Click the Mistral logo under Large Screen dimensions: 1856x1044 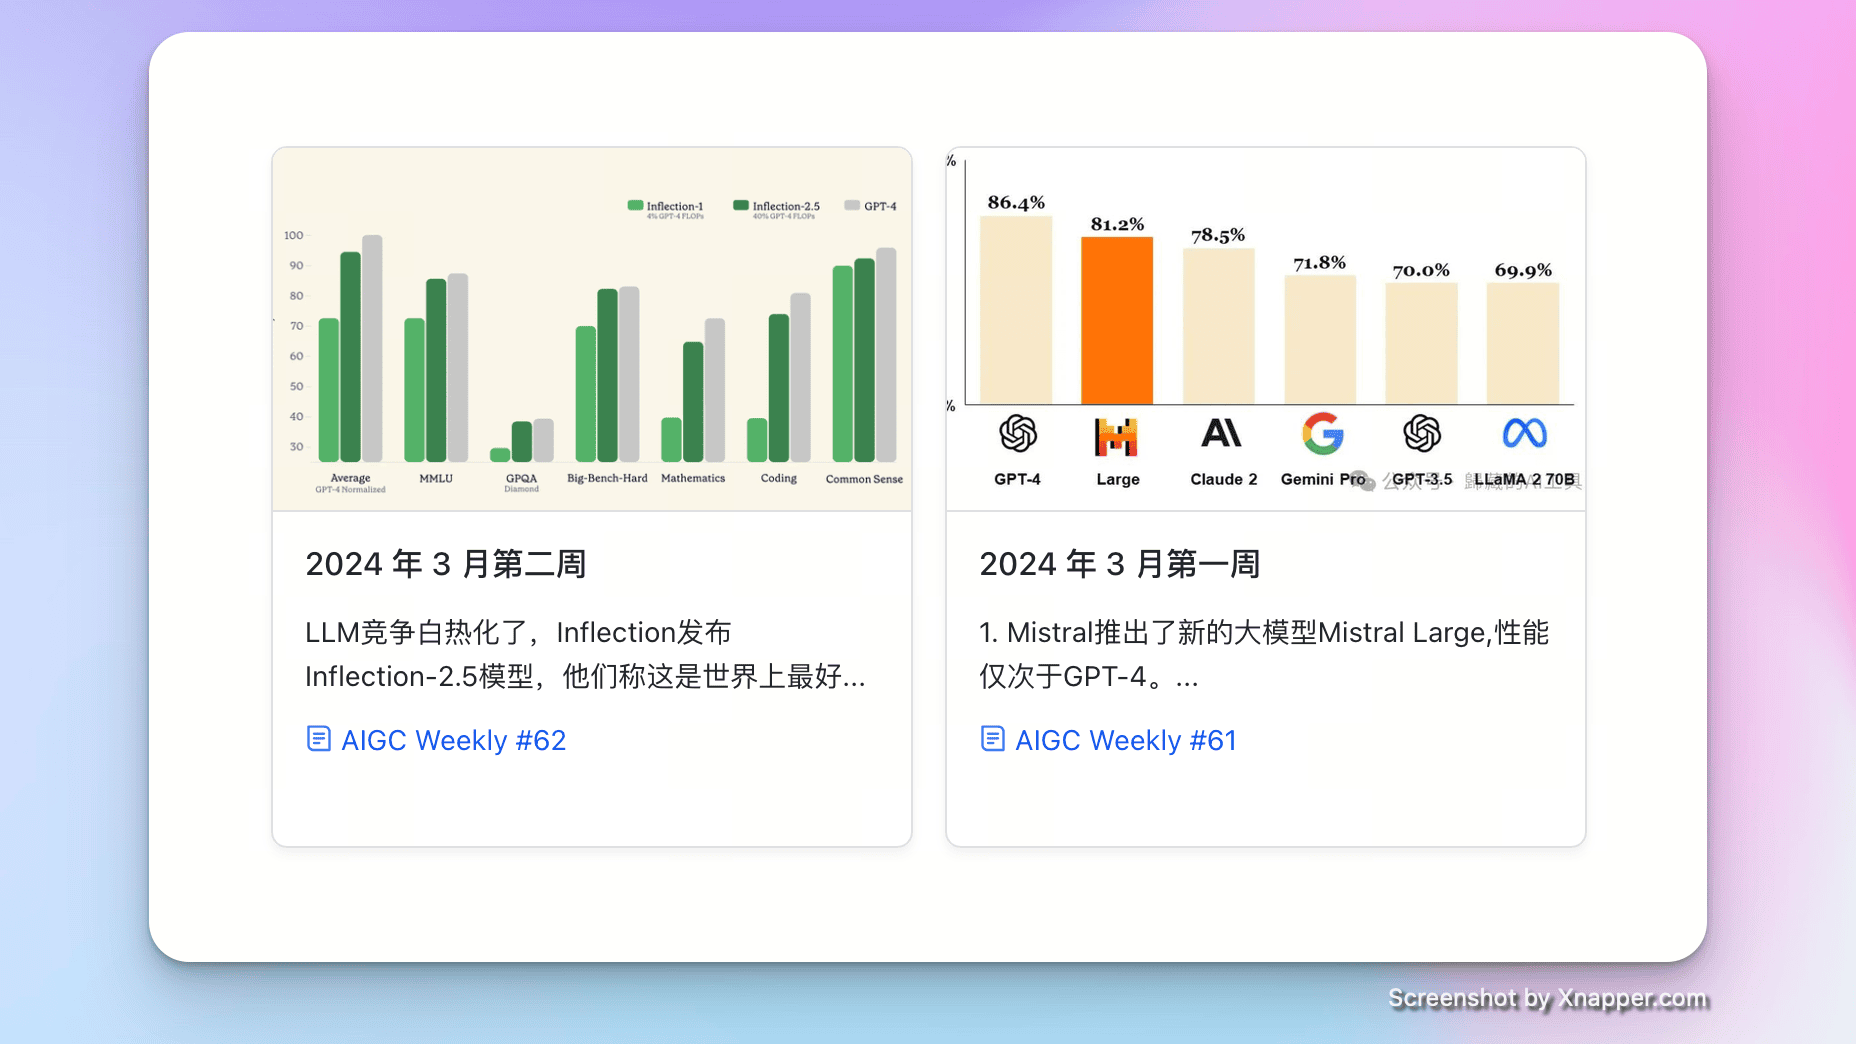click(x=1117, y=434)
